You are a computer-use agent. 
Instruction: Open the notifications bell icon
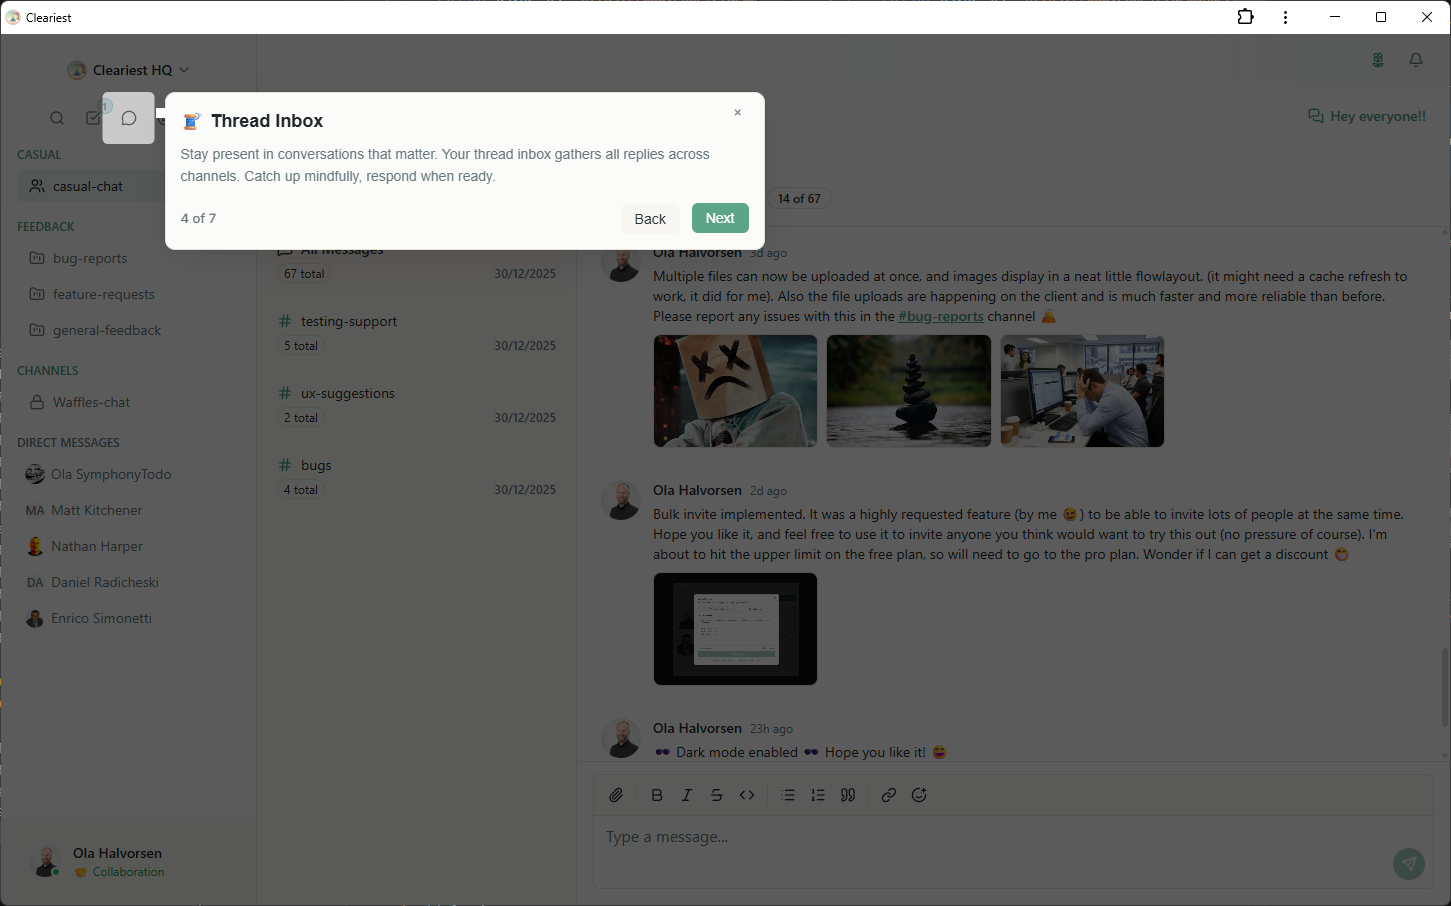[x=1416, y=60]
